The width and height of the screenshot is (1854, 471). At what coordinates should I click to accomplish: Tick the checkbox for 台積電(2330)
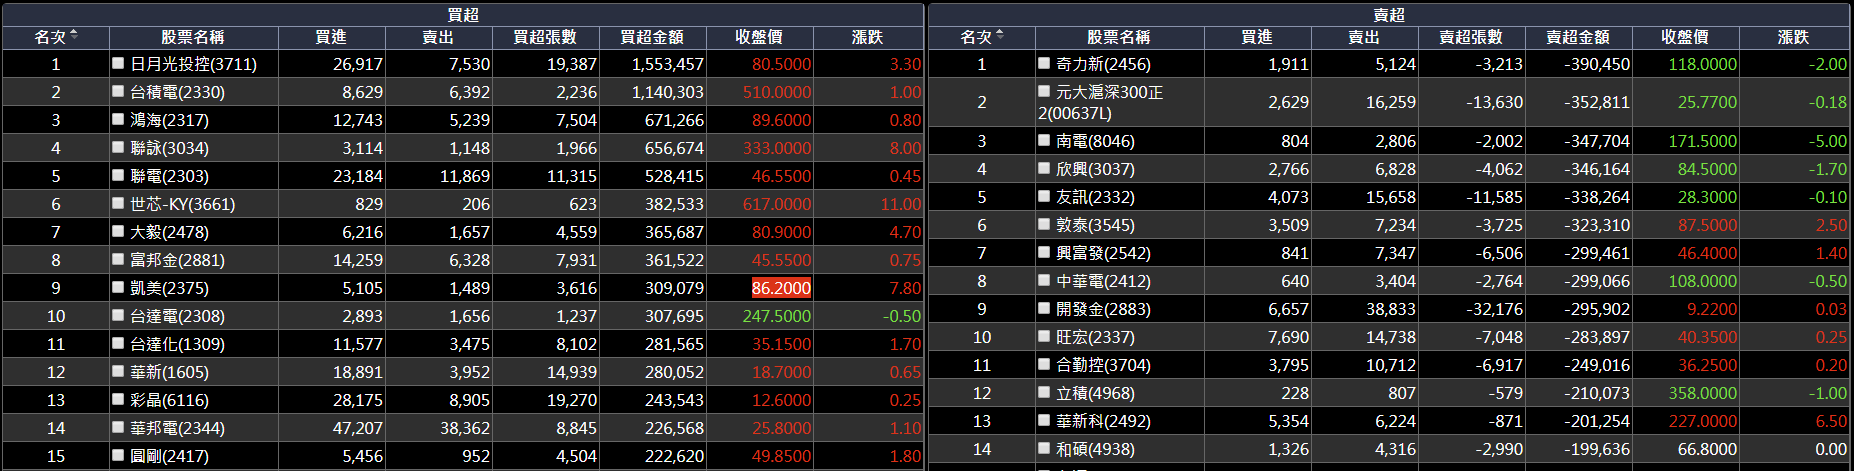coord(118,91)
